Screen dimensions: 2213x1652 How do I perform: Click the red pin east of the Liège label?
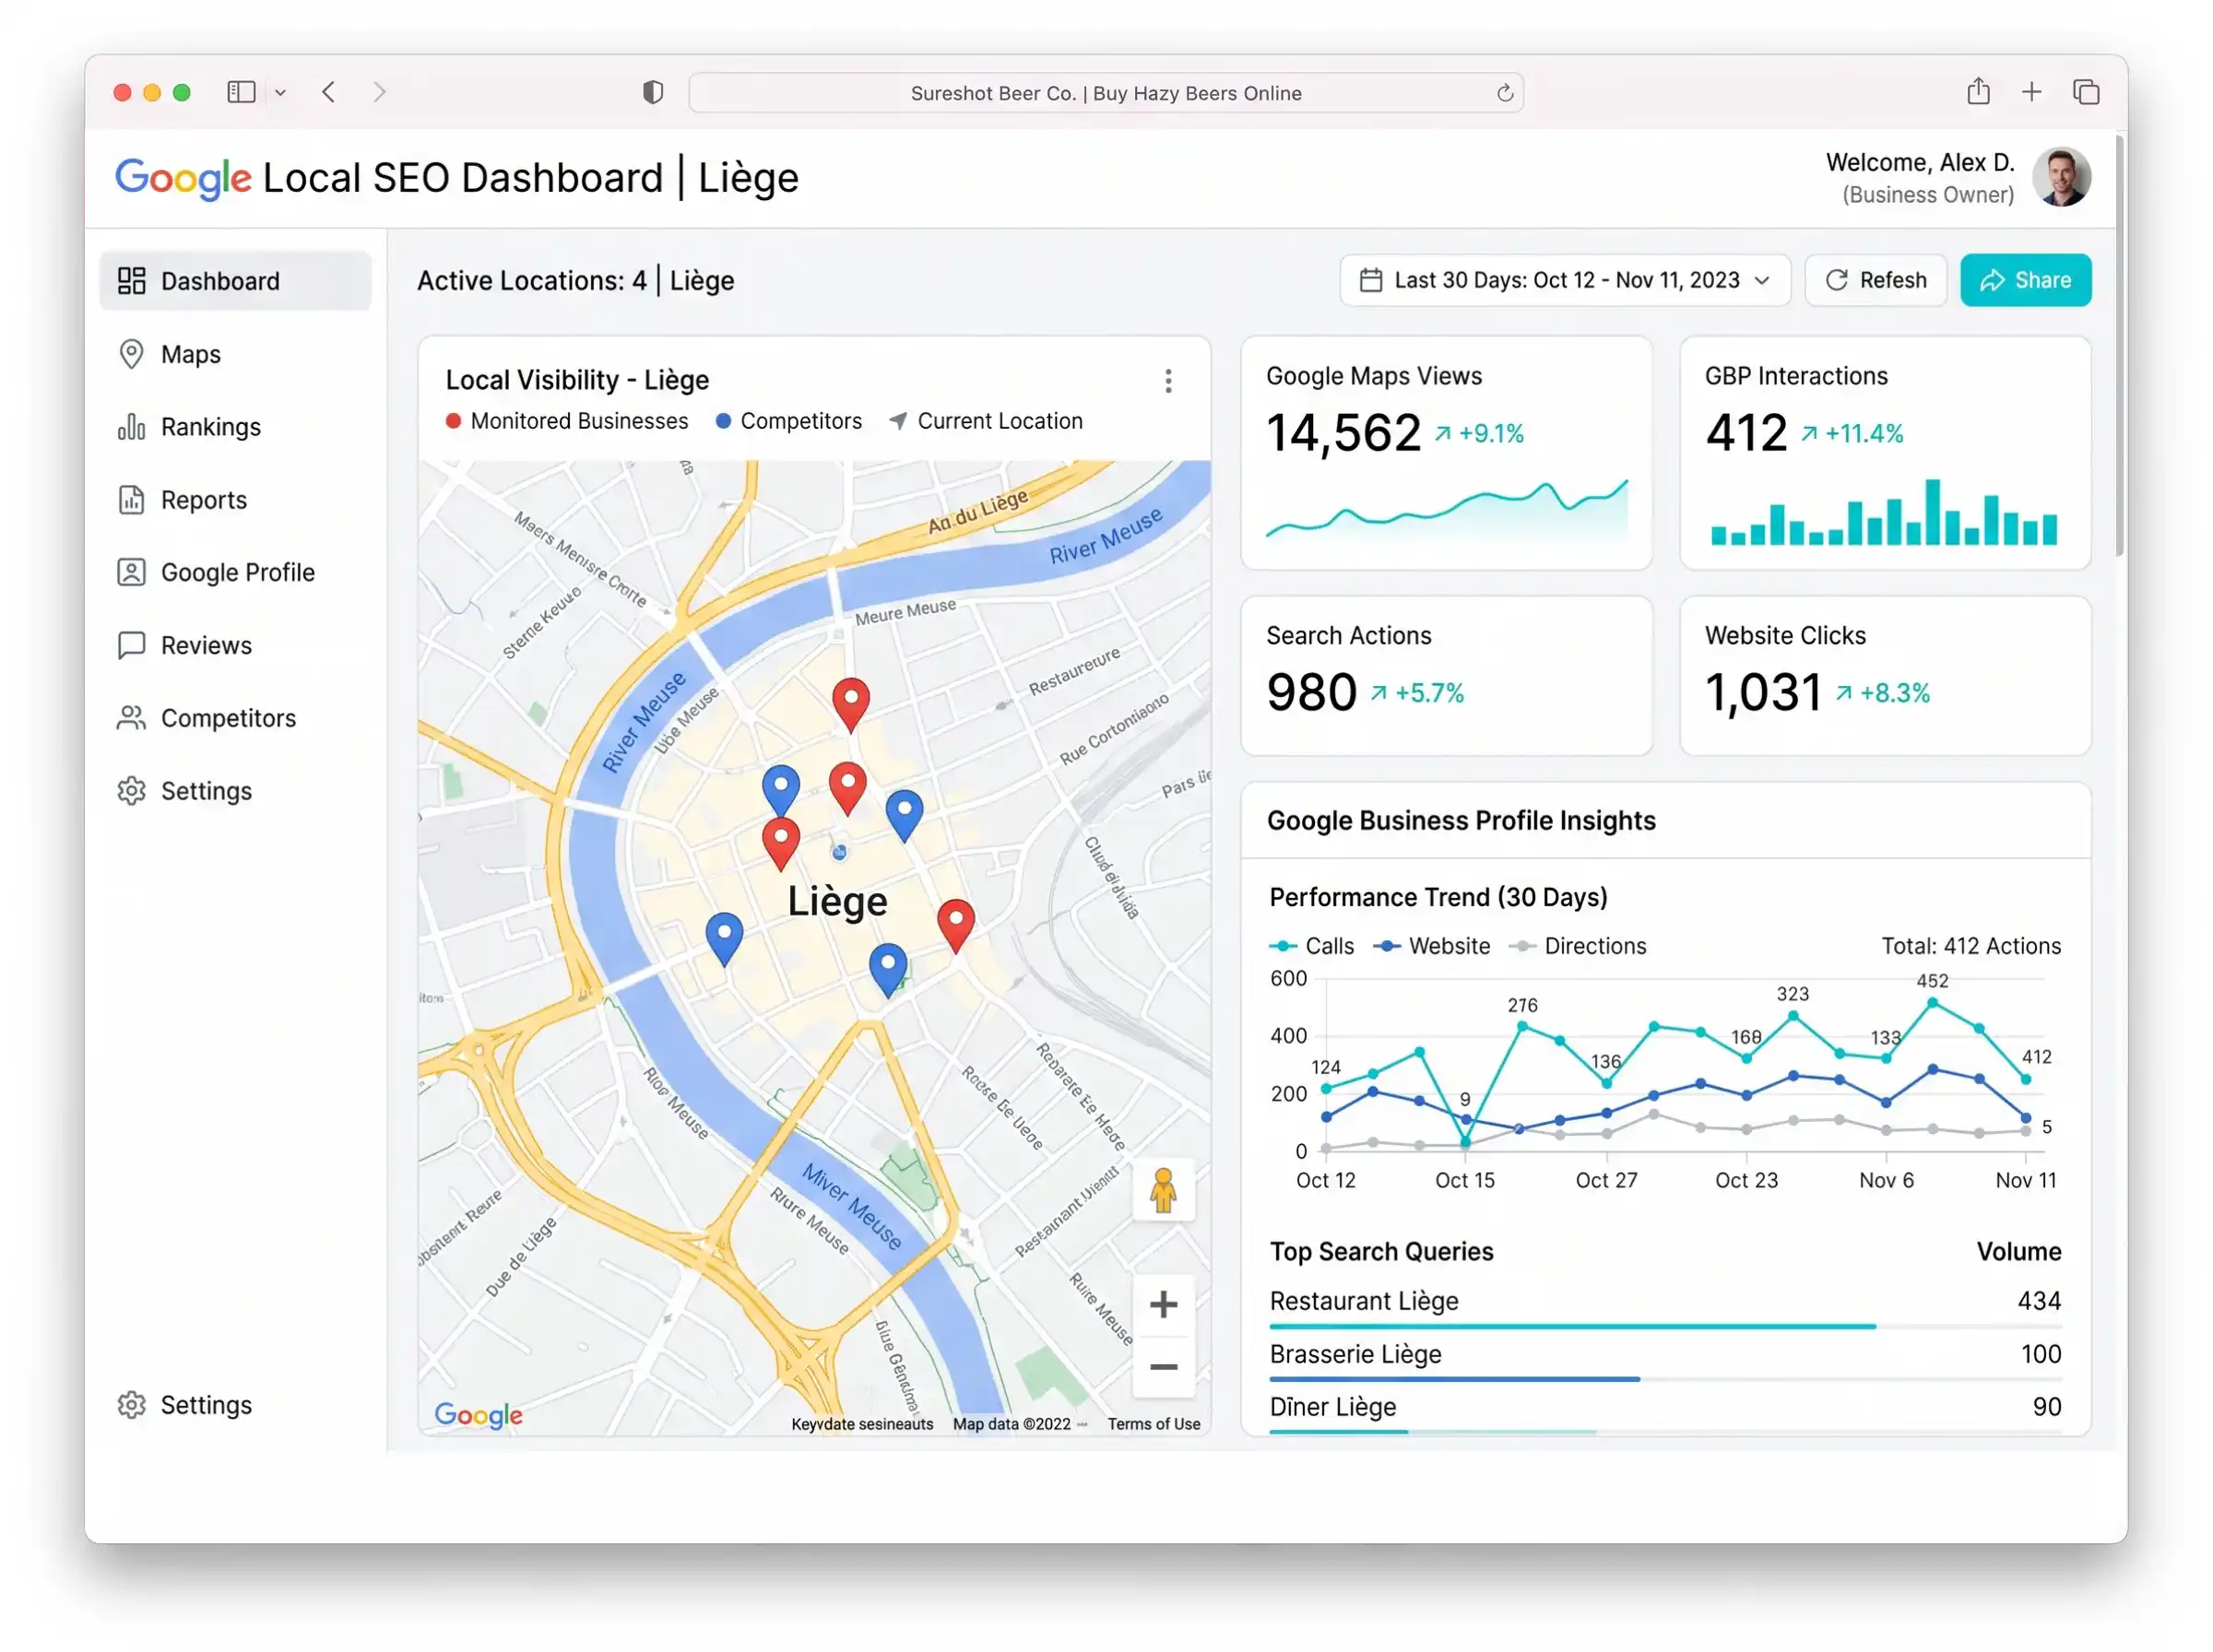[955, 926]
